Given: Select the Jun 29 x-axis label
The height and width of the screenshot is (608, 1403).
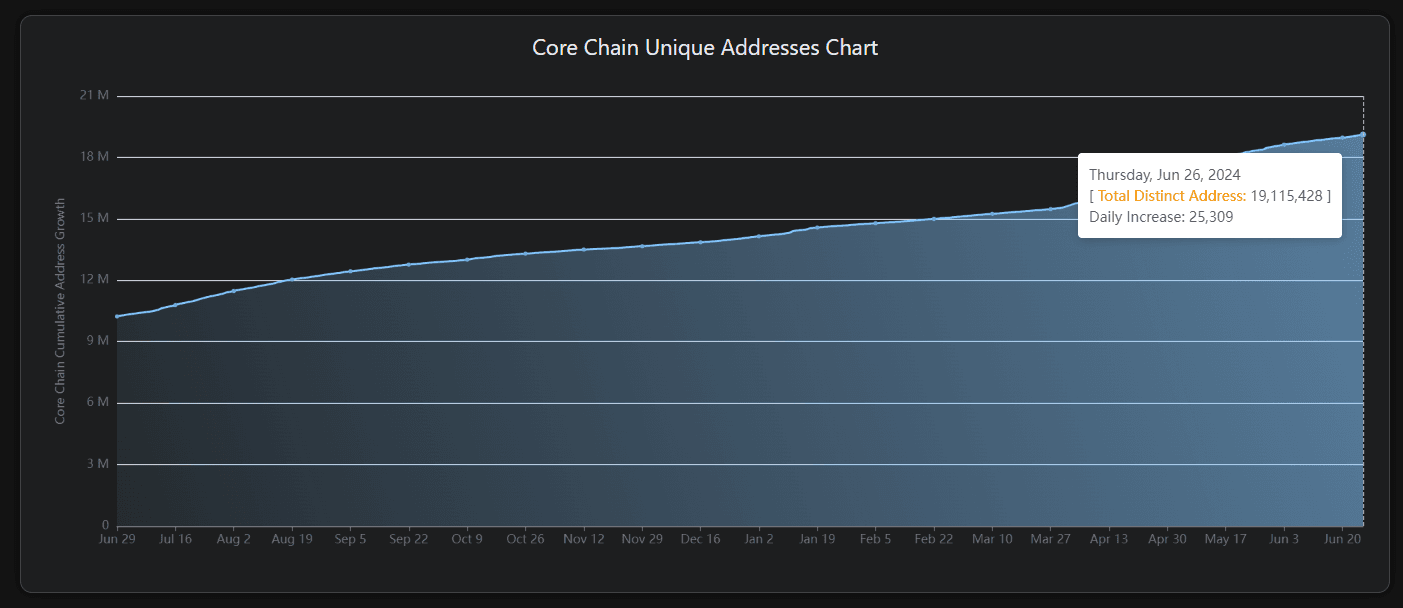Looking at the screenshot, I should pyautogui.click(x=117, y=538).
